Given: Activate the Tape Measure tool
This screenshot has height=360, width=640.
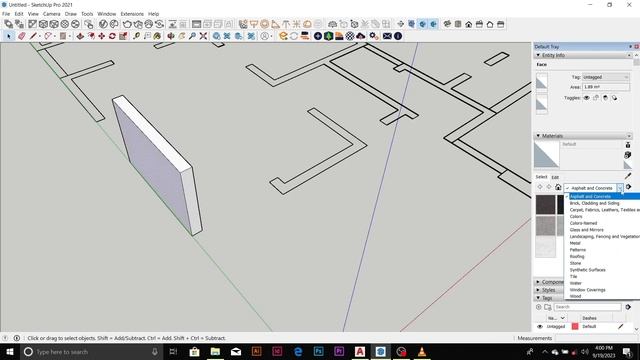Looking at the screenshot, I should (x=136, y=36).
